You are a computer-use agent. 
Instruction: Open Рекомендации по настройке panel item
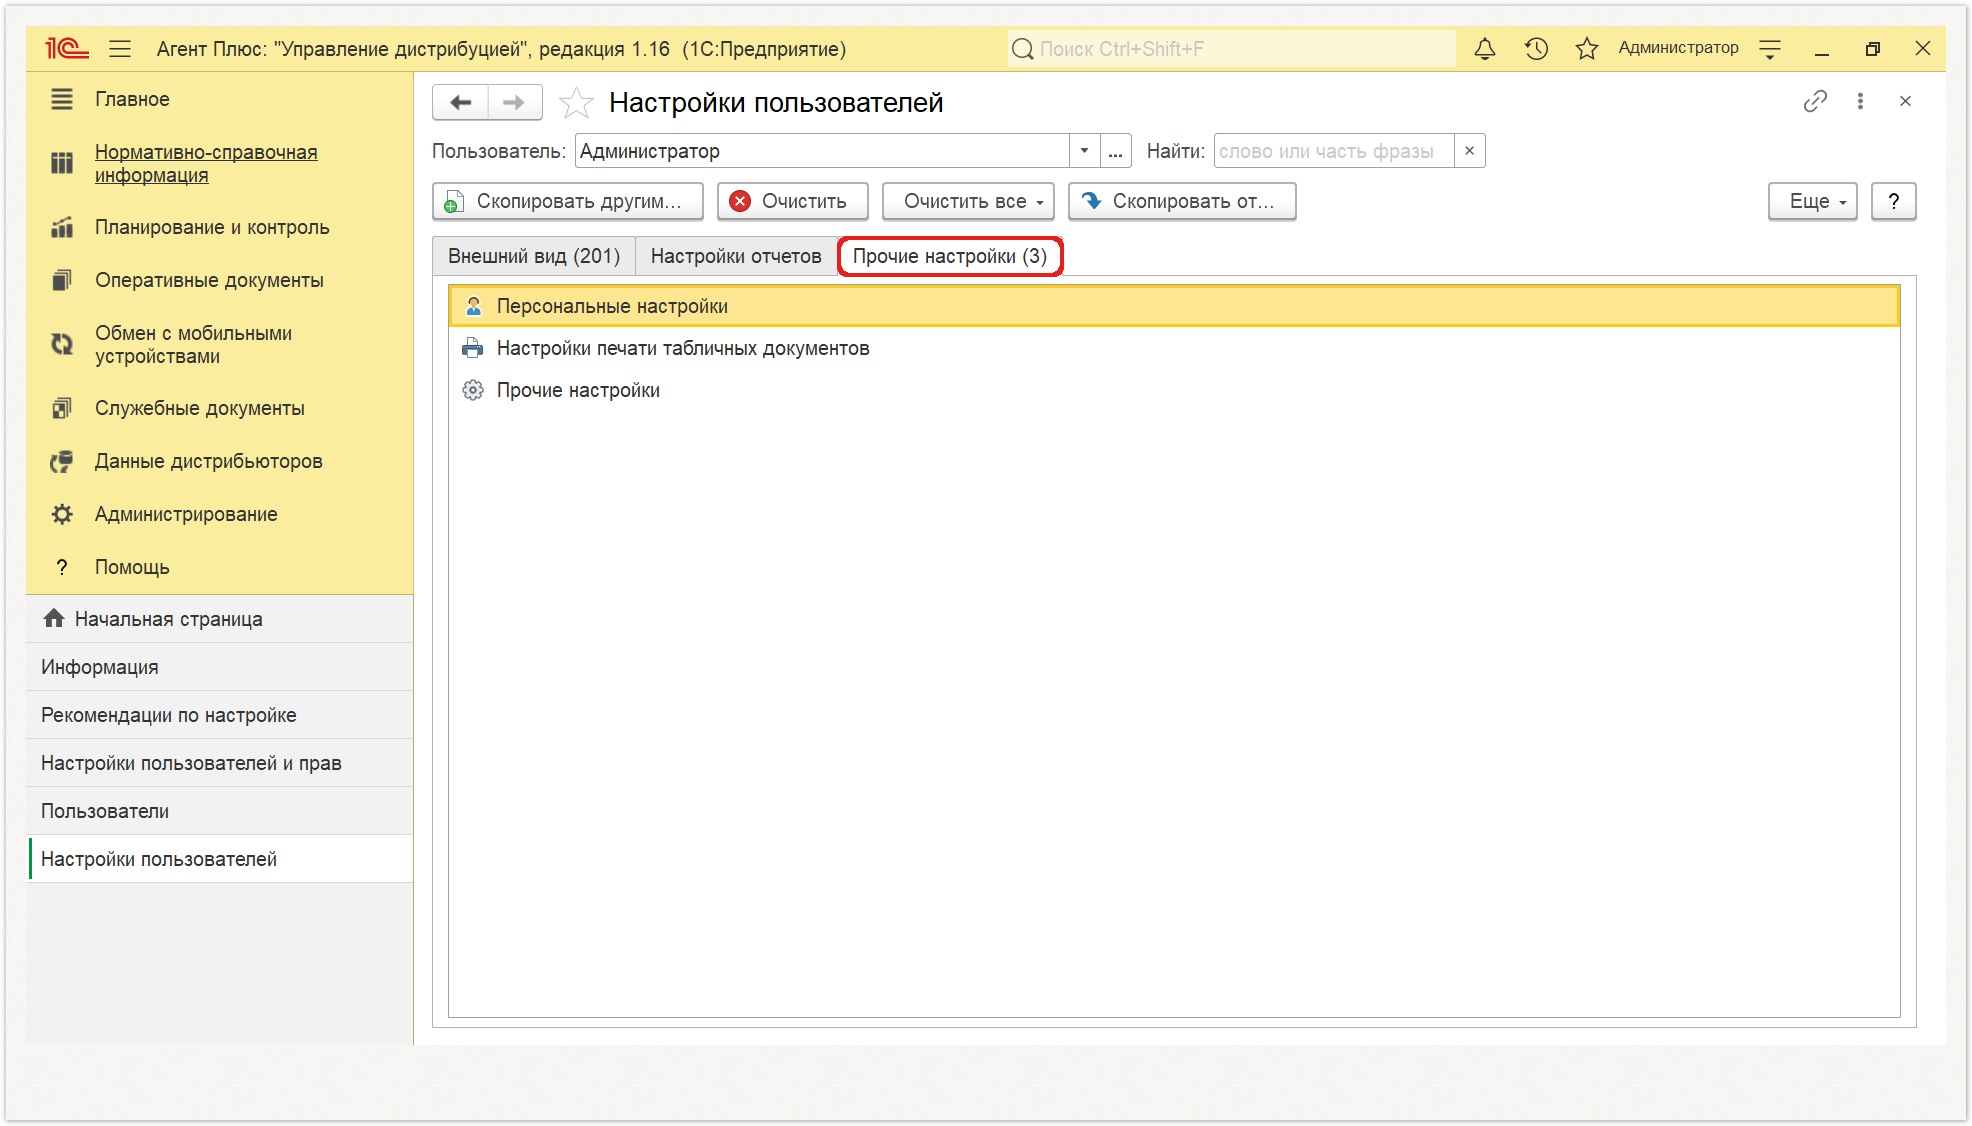click(x=220, y=715)
